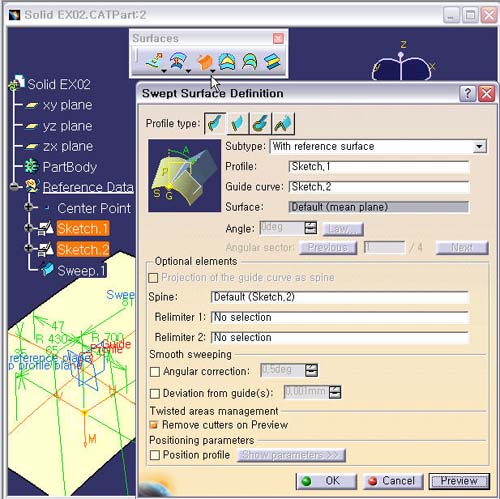Click the Relimiter 1 selection field
Viewport: 500px width, 499px height.
point(340,317)
